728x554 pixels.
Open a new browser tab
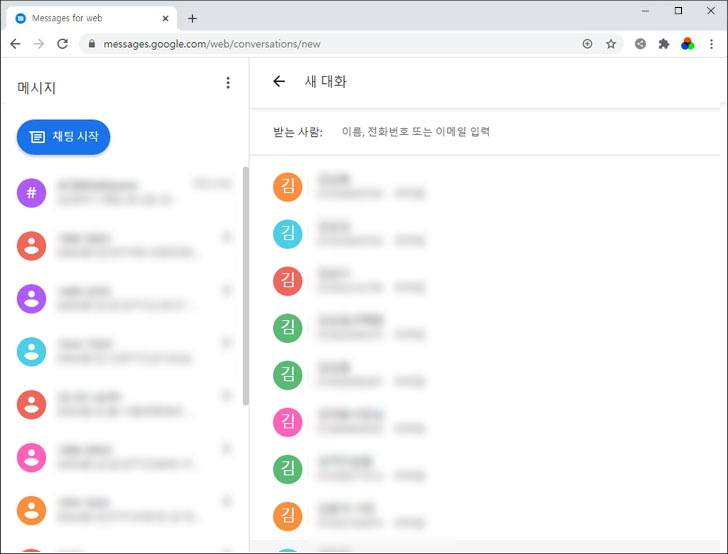click(x=192, y=19)
